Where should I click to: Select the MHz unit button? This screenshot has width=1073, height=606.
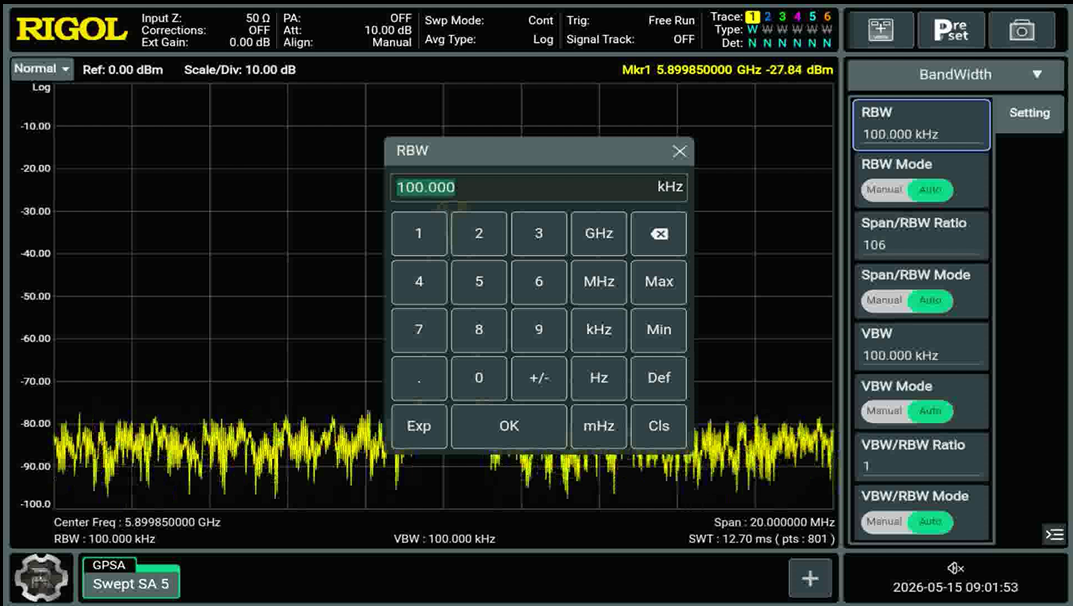tap(599, 282)
